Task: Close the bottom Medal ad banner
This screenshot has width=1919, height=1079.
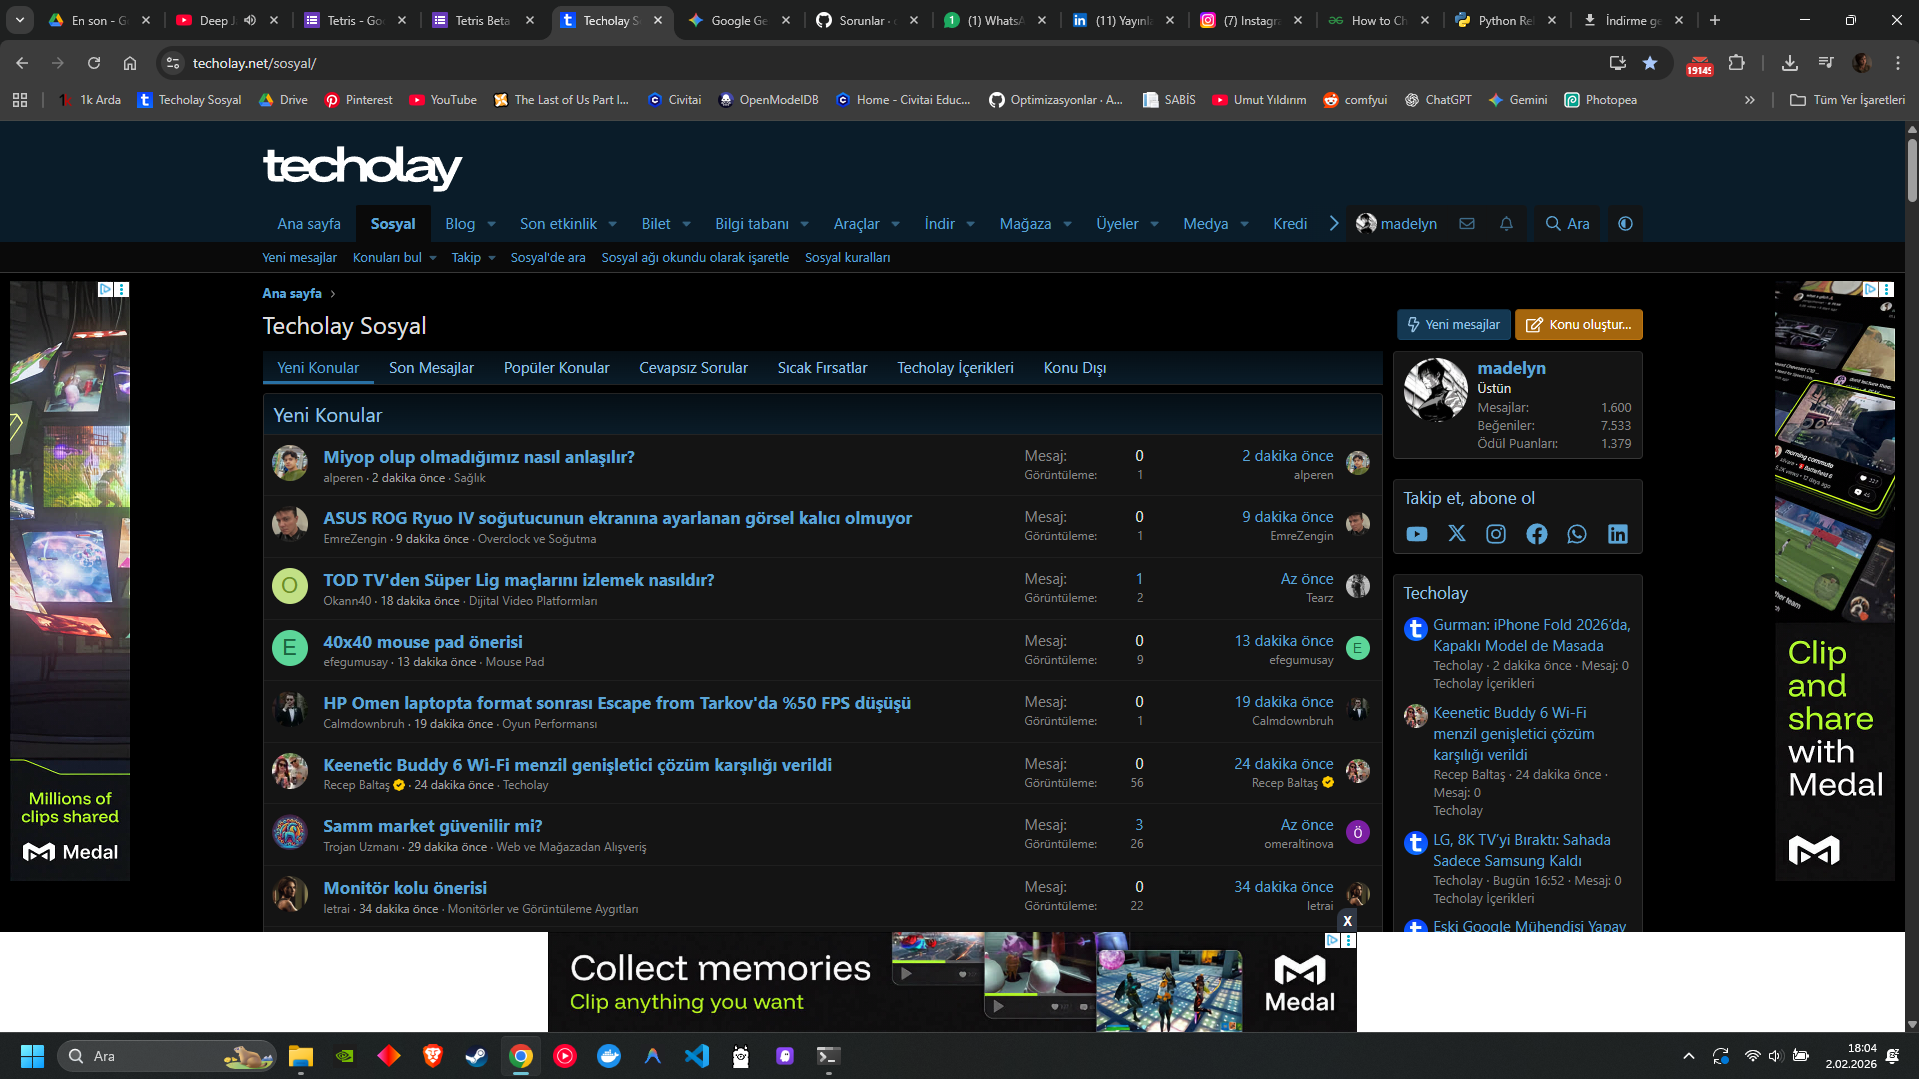Action: pyautogui.click(x=1347, y=921)
